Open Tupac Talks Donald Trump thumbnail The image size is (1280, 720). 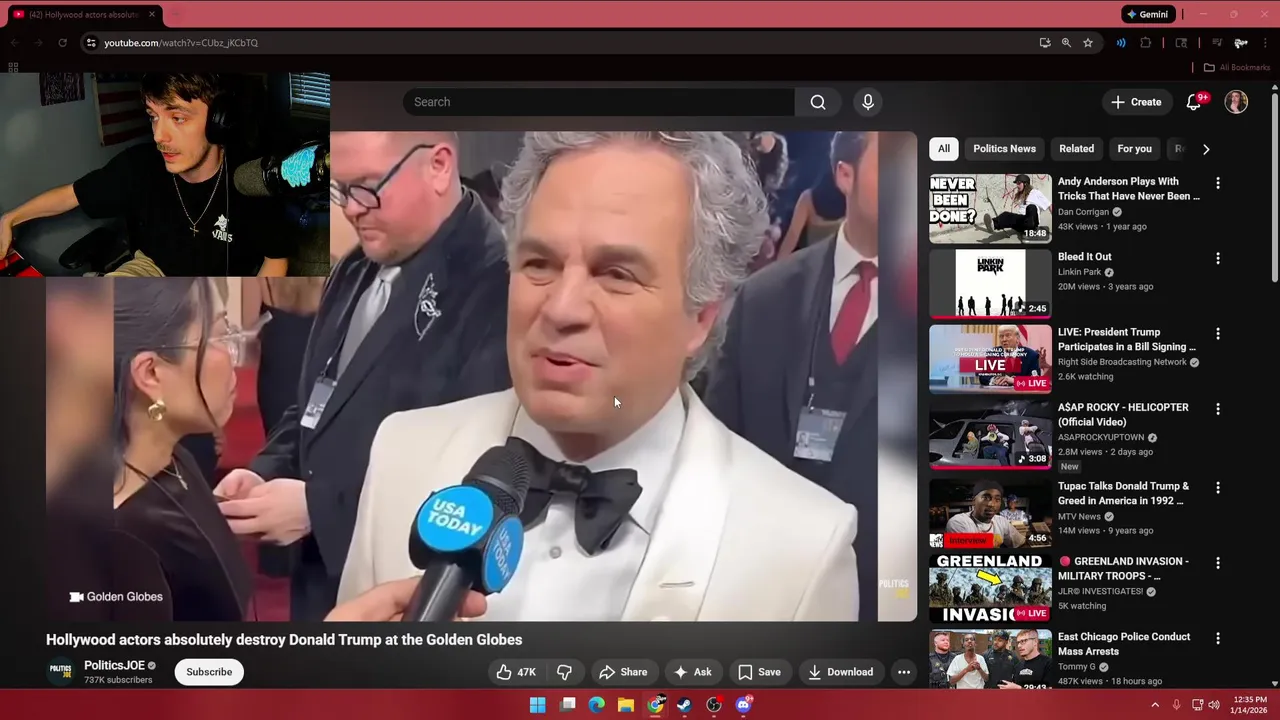pos(990,512)
